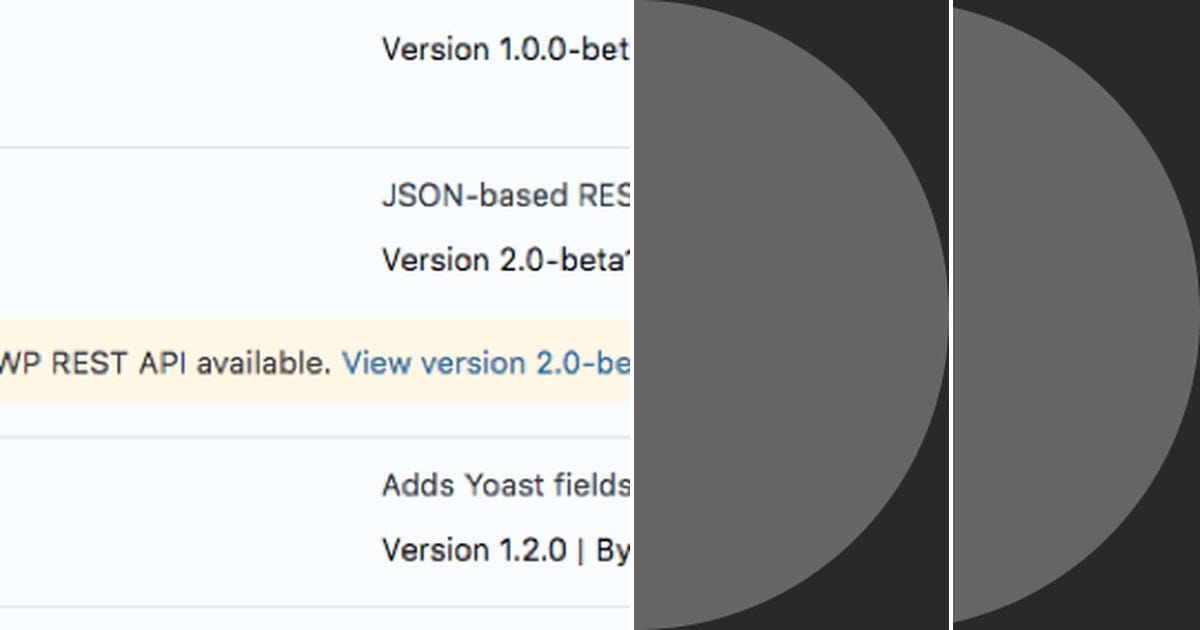The width and height of the screenshot is (1200, 630).
Task: Click the divider line above JSON-based REST row
Action: [300, 143]
